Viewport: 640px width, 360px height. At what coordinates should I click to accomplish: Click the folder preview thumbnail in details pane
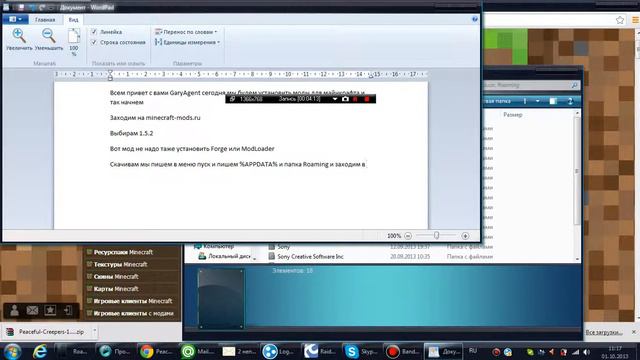tap(221, 298)
